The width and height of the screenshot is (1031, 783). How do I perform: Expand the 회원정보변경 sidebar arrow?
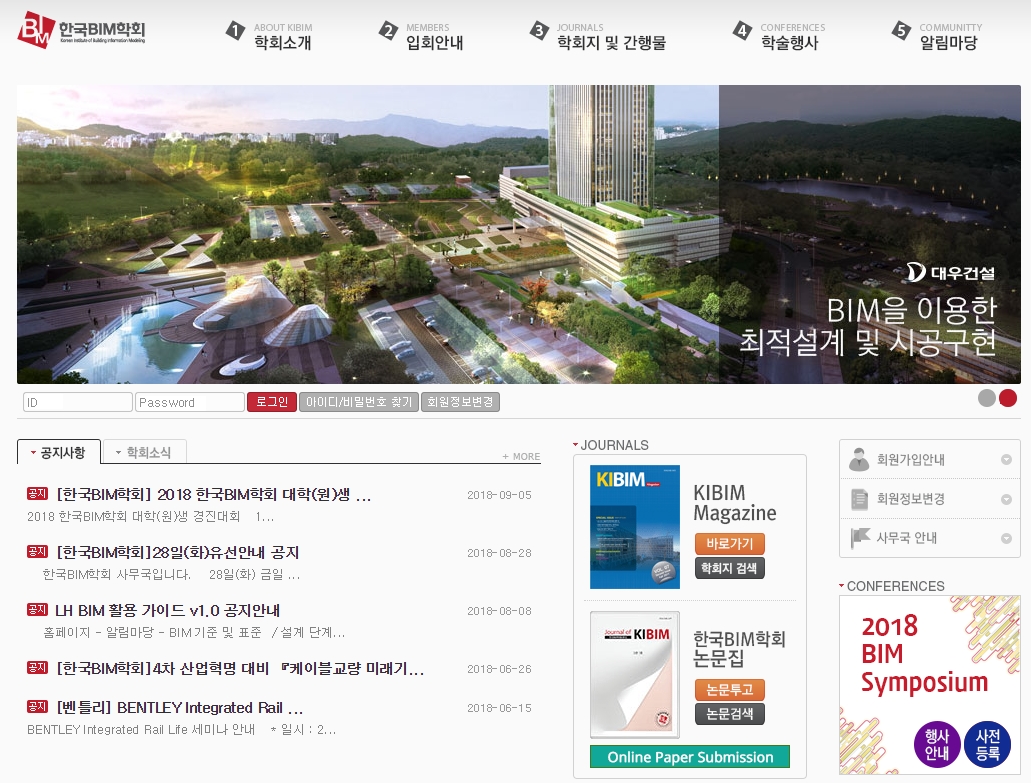point(1006,500)
